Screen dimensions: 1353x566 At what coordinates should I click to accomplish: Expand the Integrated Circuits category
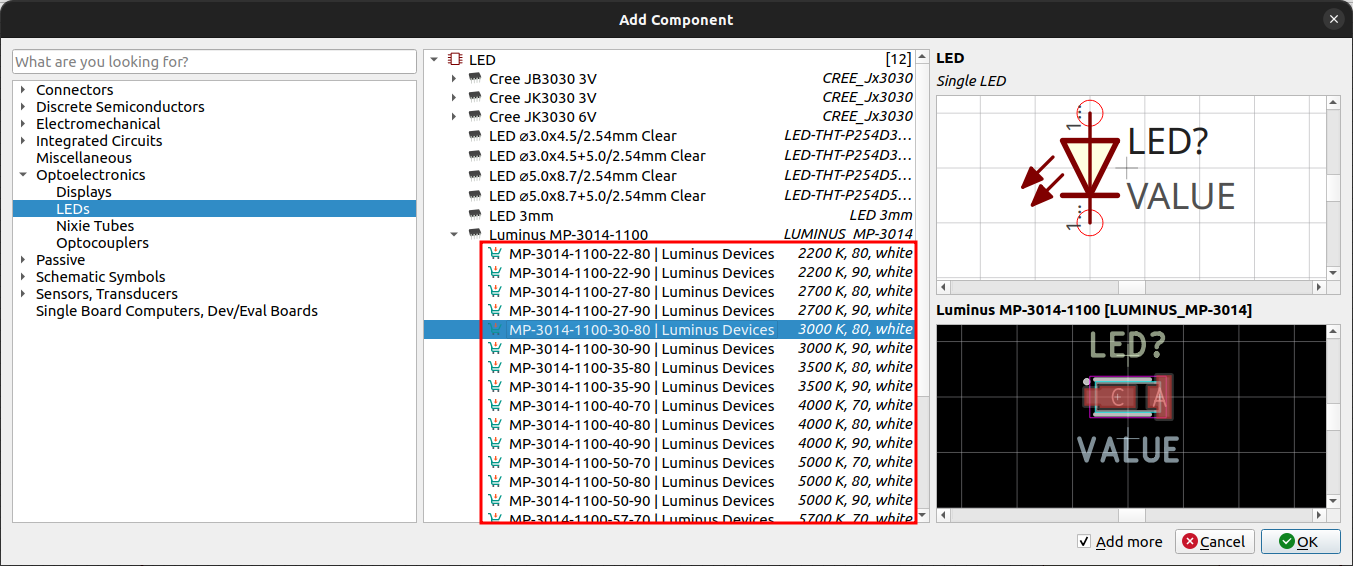tap(23, 141)
